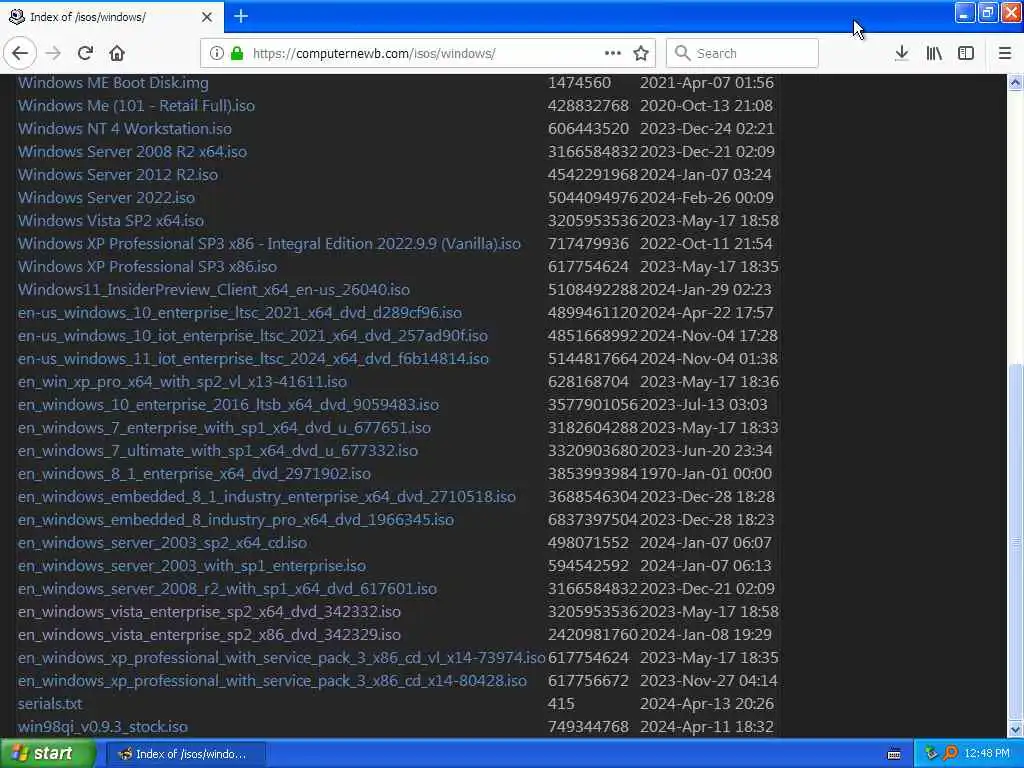Screen dimensions: 1024x768
Task: Click scrollbar down arrow
Action: tap(1015, 729)
